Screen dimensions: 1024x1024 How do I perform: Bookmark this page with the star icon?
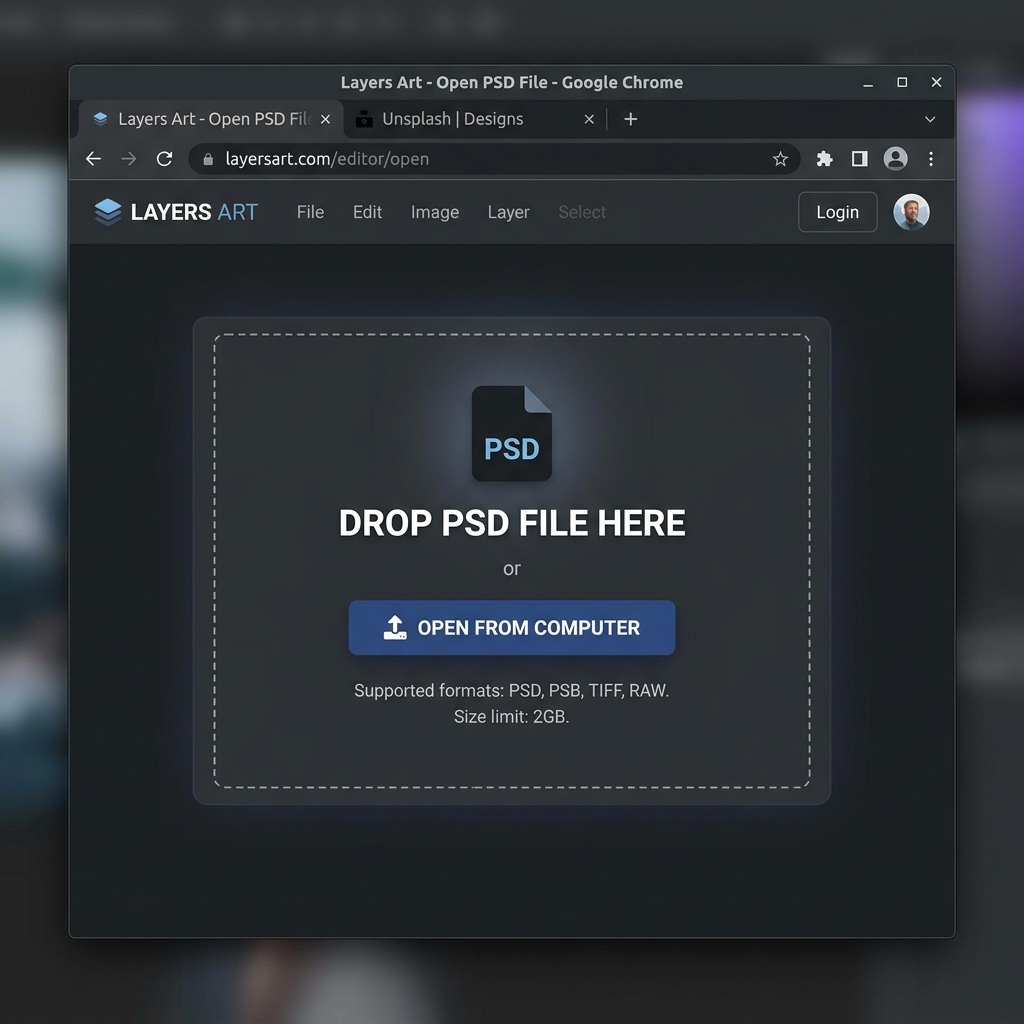(780, 159)
